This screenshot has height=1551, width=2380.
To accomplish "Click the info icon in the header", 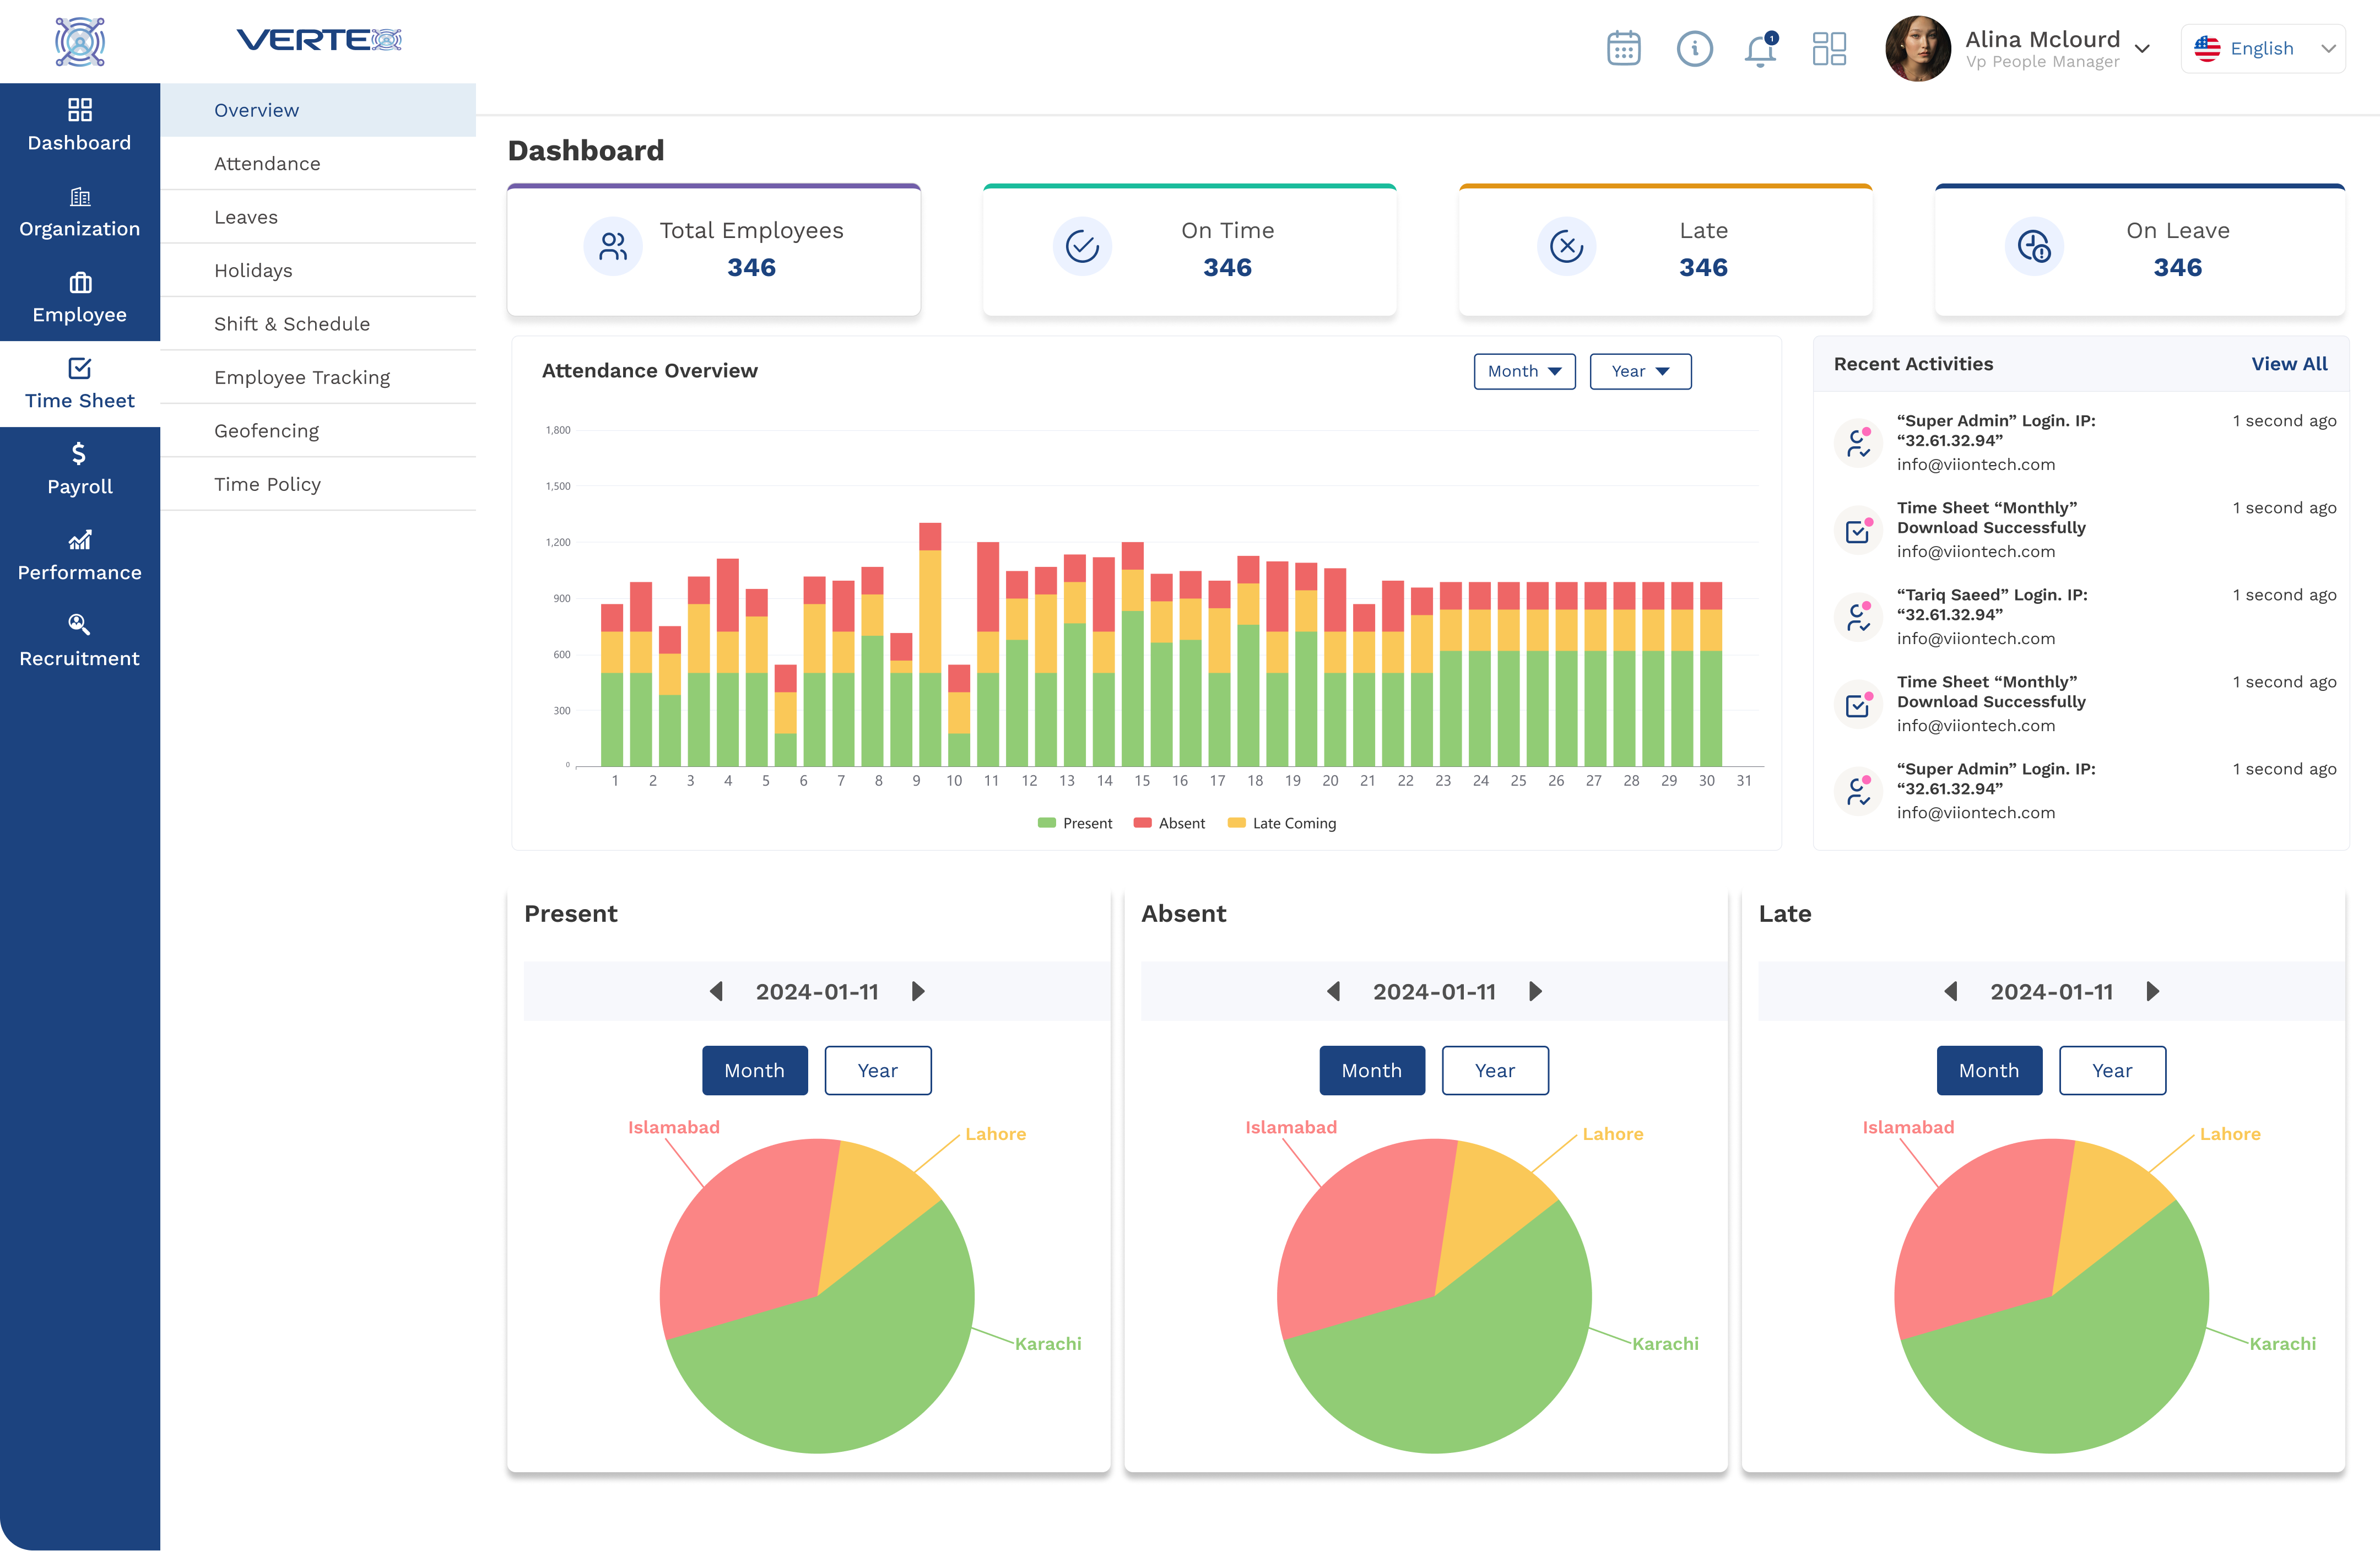I will pos(1693,48).
